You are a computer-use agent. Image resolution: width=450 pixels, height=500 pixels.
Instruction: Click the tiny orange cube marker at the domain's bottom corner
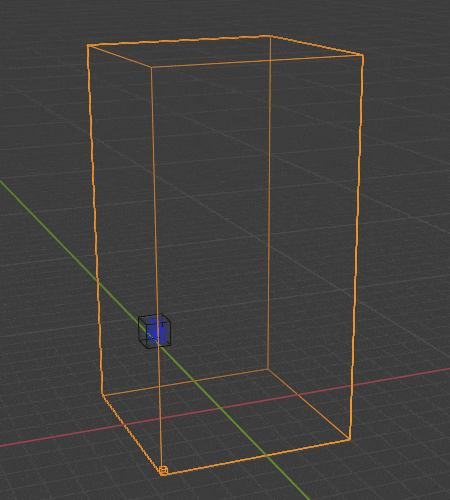coord(163,470)
